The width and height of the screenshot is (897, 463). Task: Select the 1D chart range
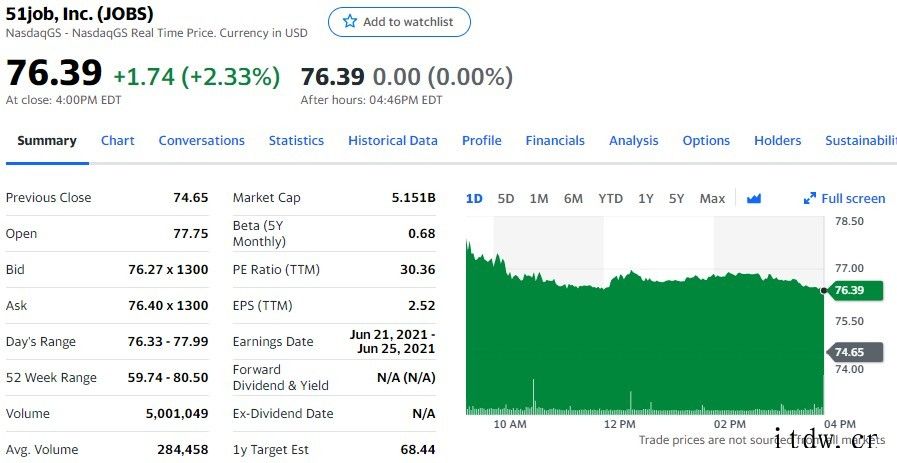(474, 198)
